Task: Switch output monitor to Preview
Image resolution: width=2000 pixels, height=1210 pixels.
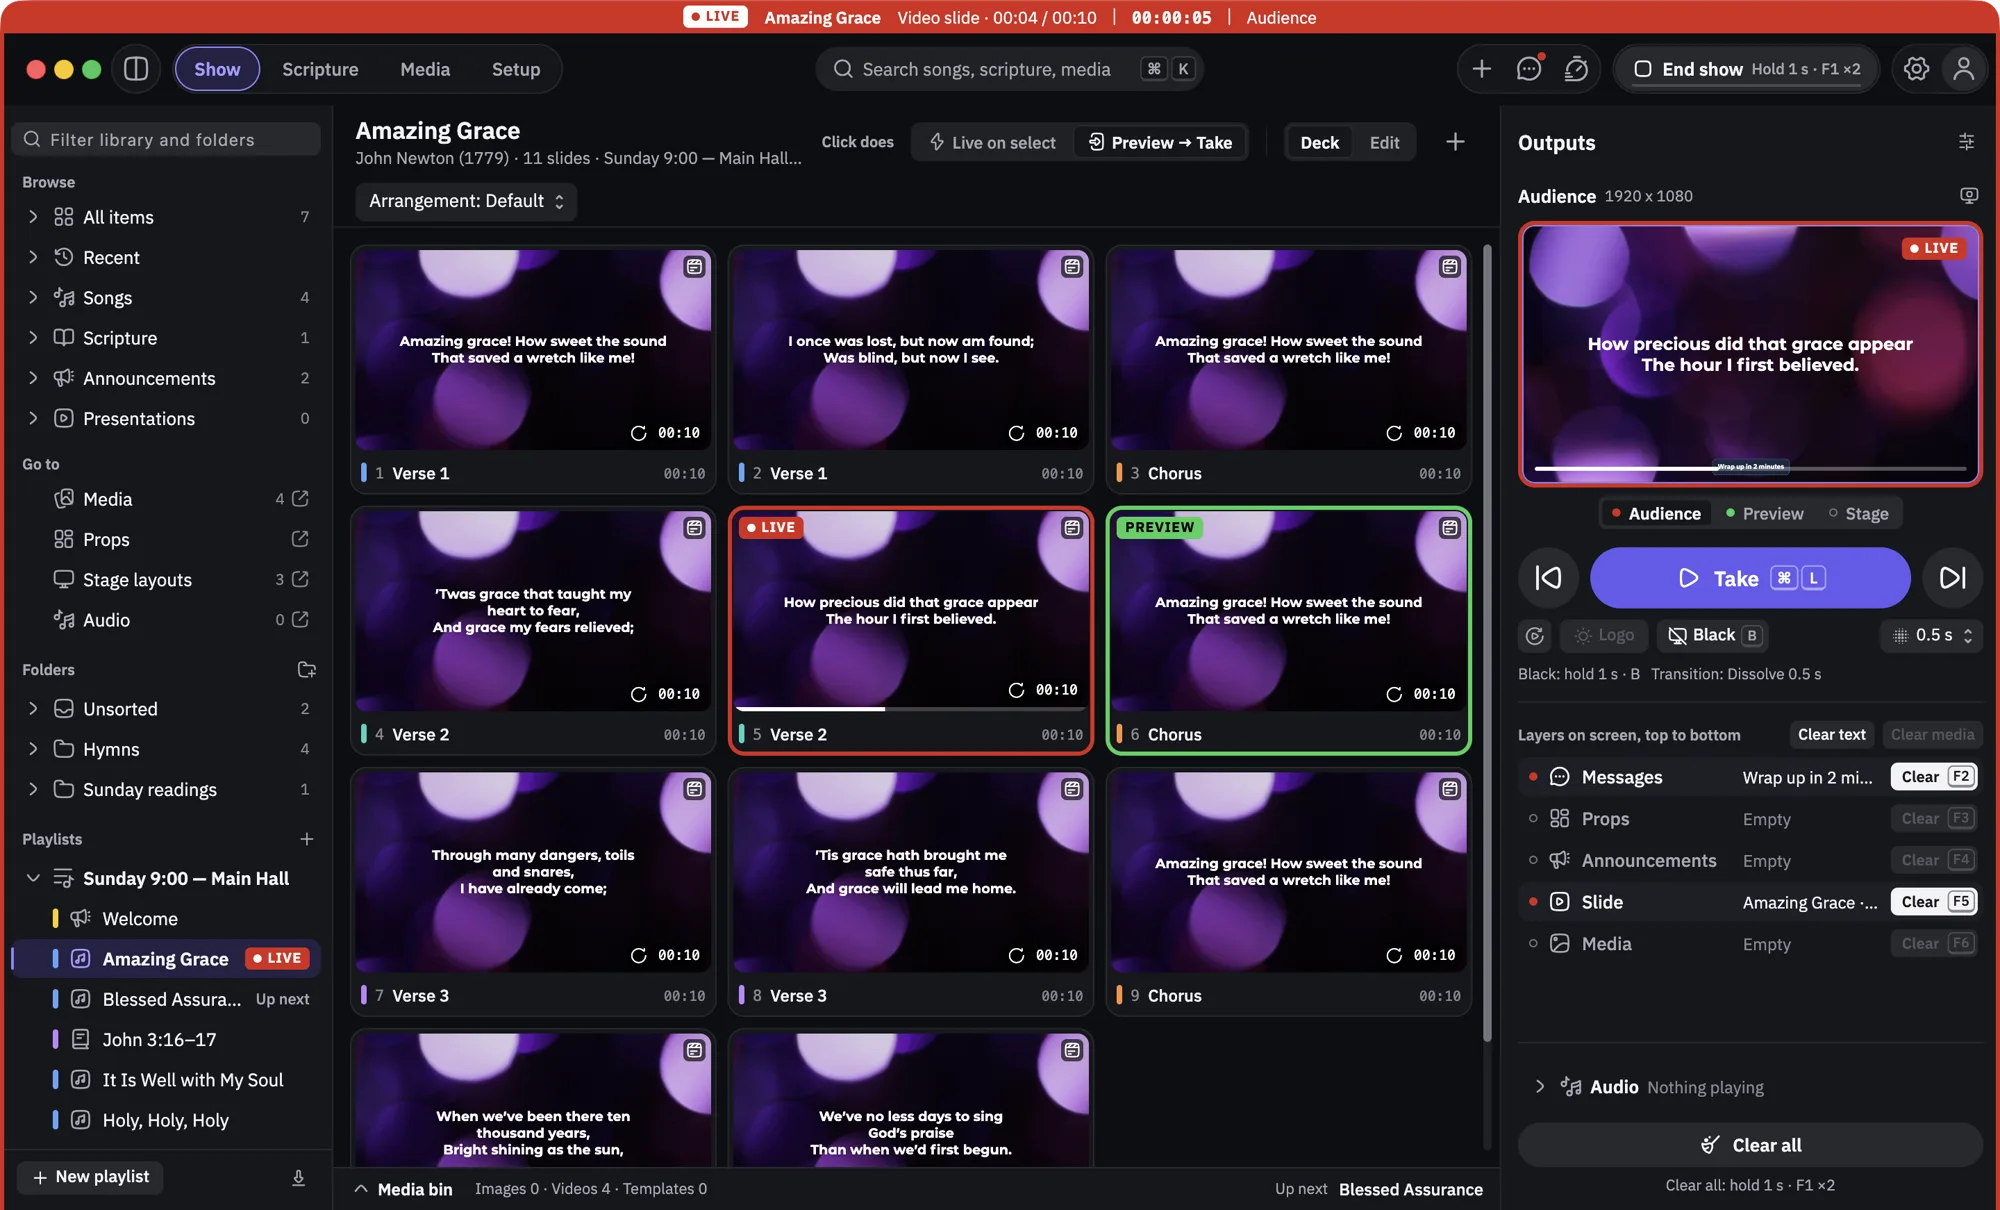Action: (1764, 513)
